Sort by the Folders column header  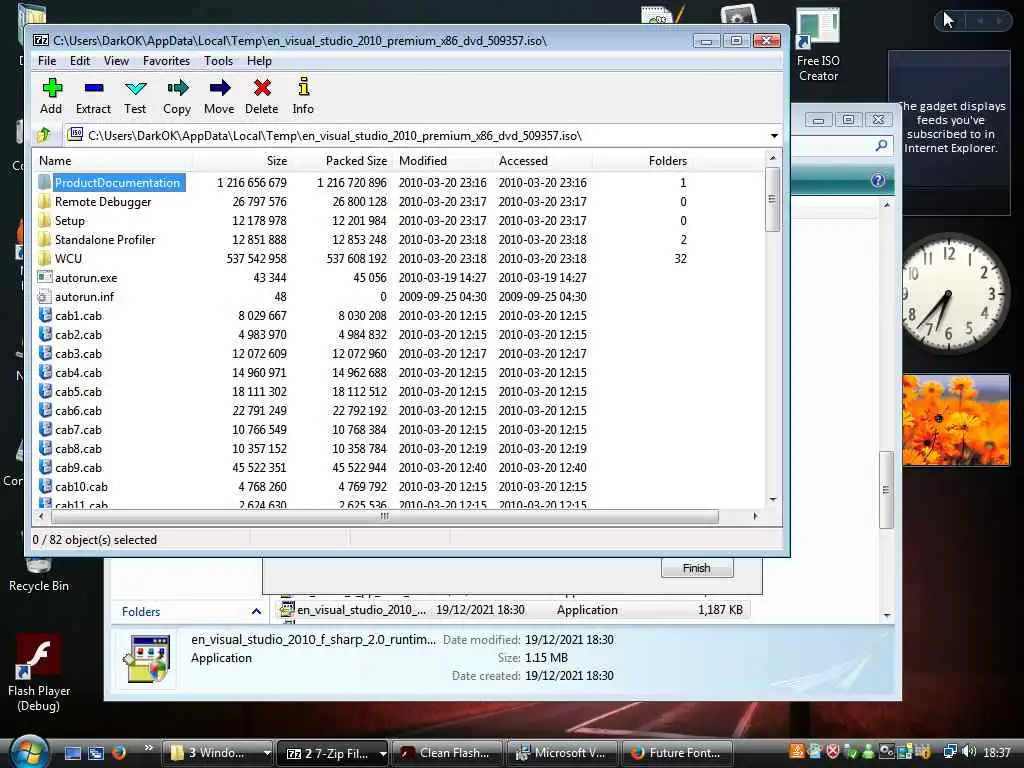641,161
